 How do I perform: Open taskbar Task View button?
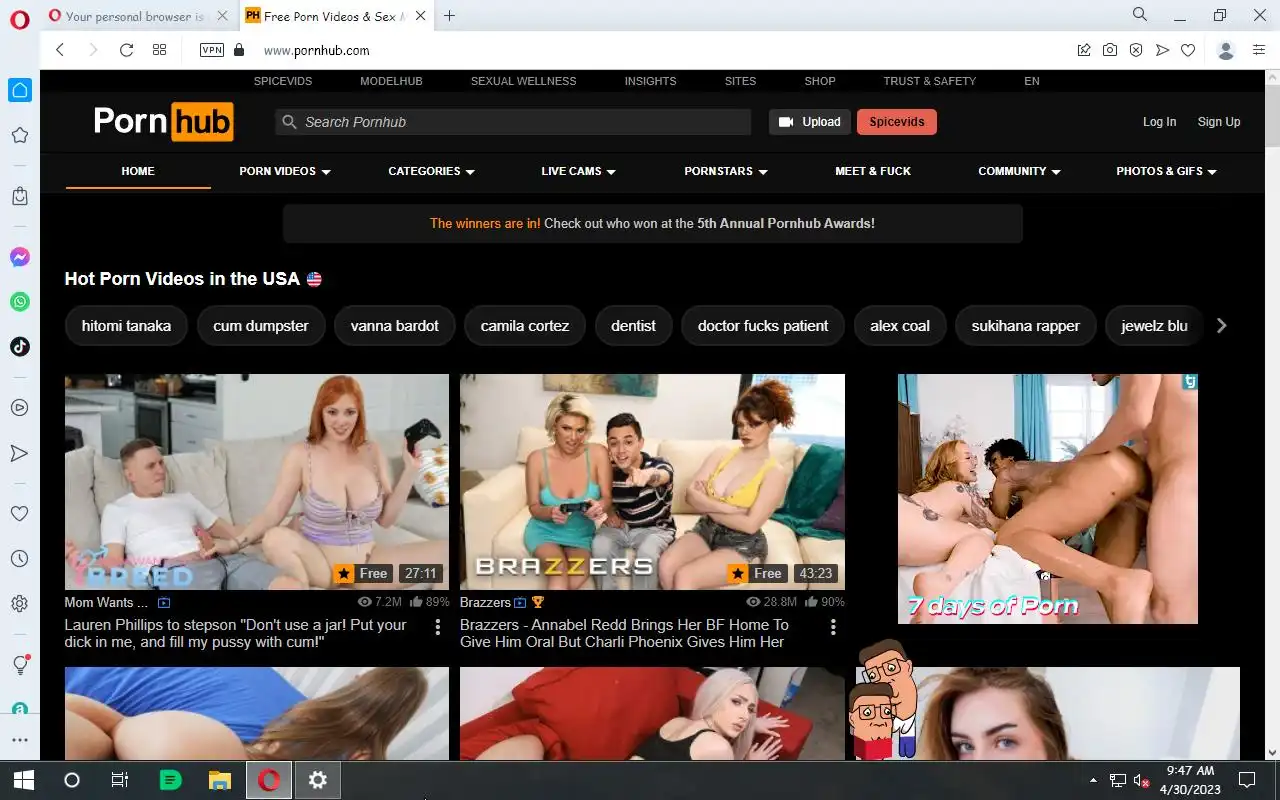pyautogui.click(x=119, y=780)
